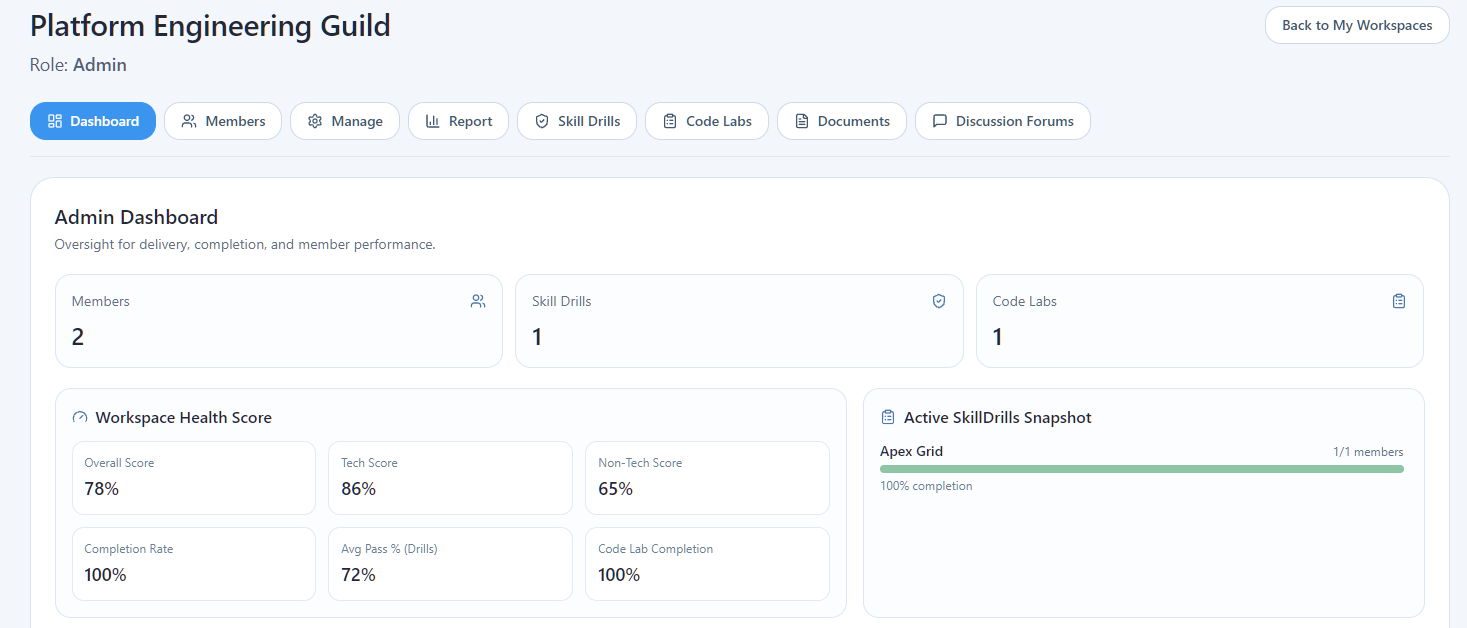Click the document icon on the Documents tab

pyautogui.click(x=800, y=120)
